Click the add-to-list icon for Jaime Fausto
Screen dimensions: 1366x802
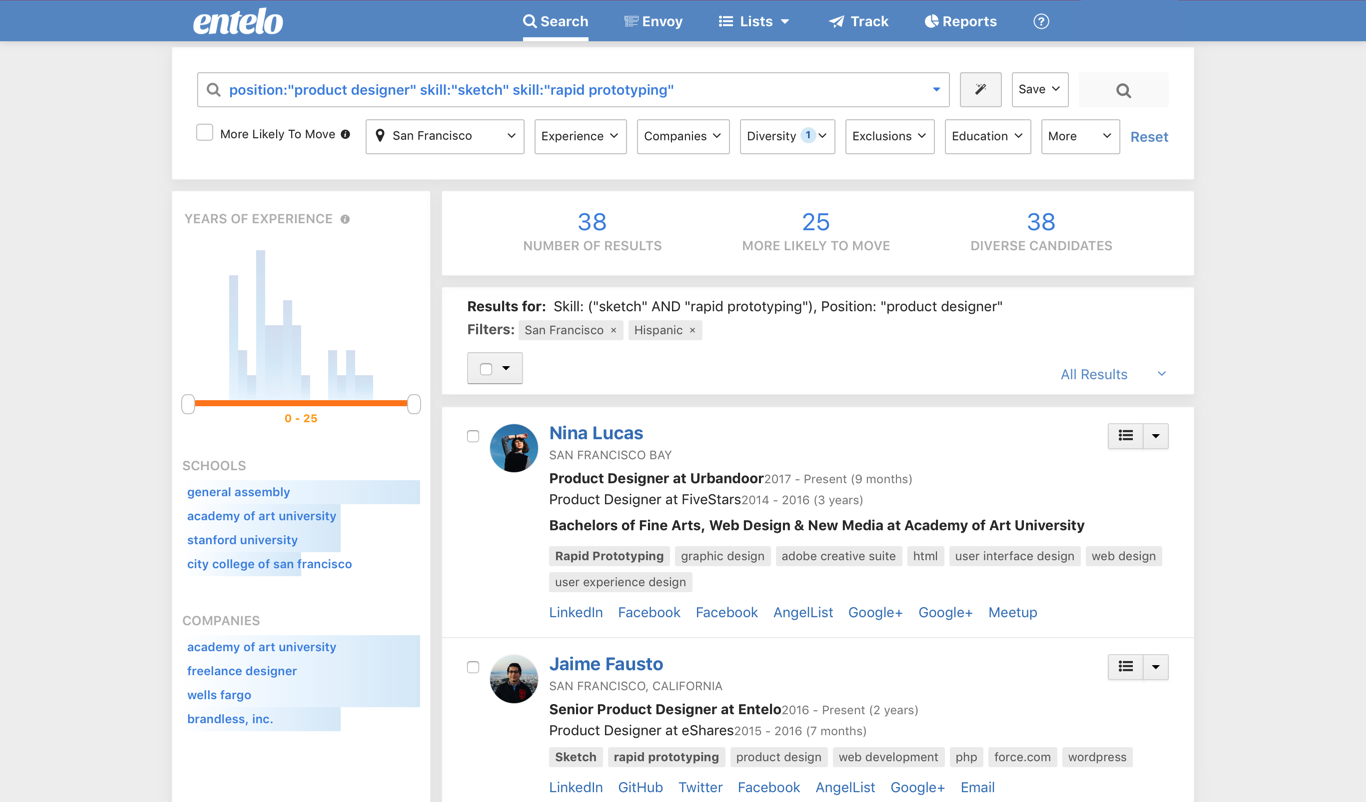pyautogui.click(x=1125, y=667)
